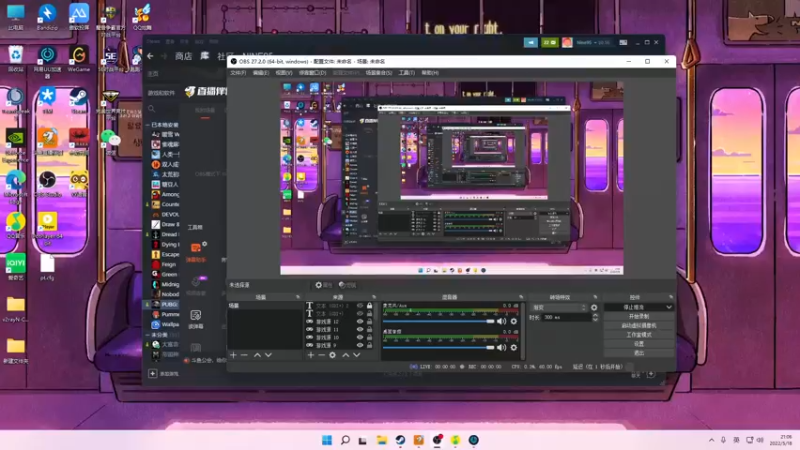The height and width of the screenshot is (450, 800).
Task: Toggle visibility of Game Capture 9
Action: [x=360, y=345]
